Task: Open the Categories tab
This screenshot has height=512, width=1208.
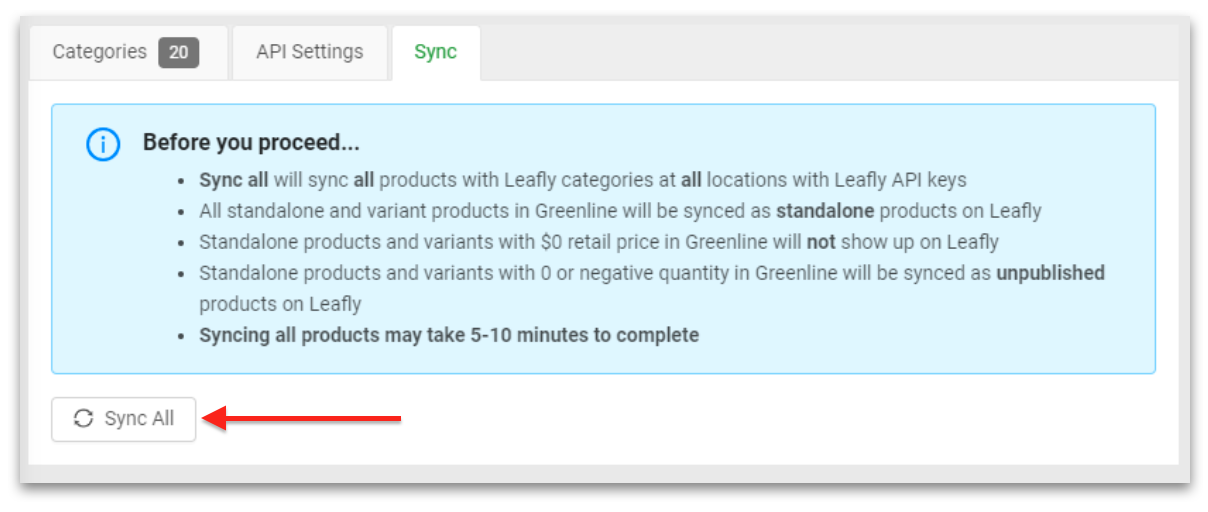Action: tap(100, 53)
